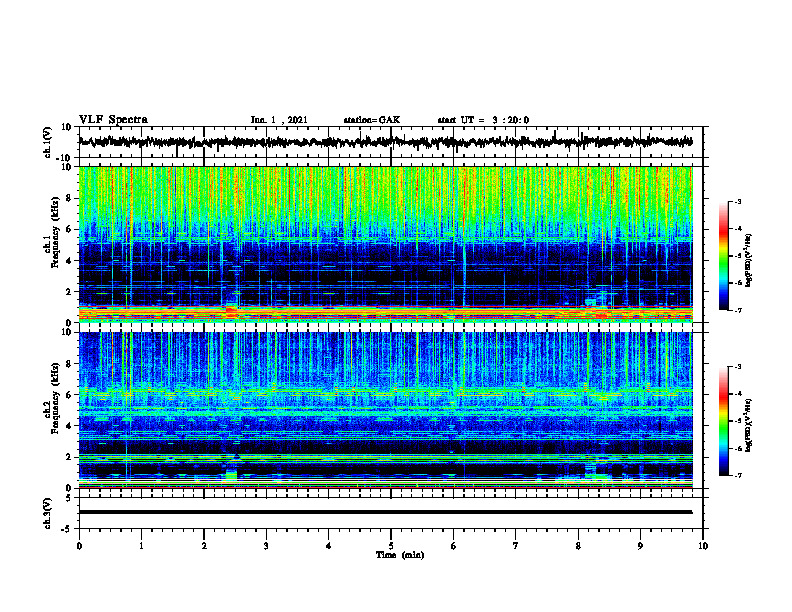Click the "VLF Spectra" plot title
The image size is (792, 612).
[x=113, y=120]
